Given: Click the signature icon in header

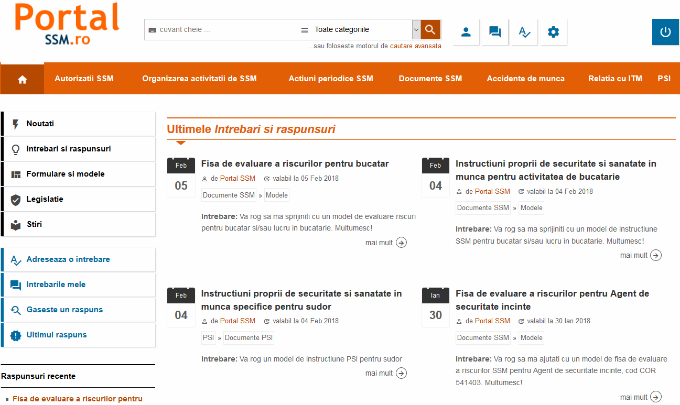Looking at the screenshot, I should point(524,32).
